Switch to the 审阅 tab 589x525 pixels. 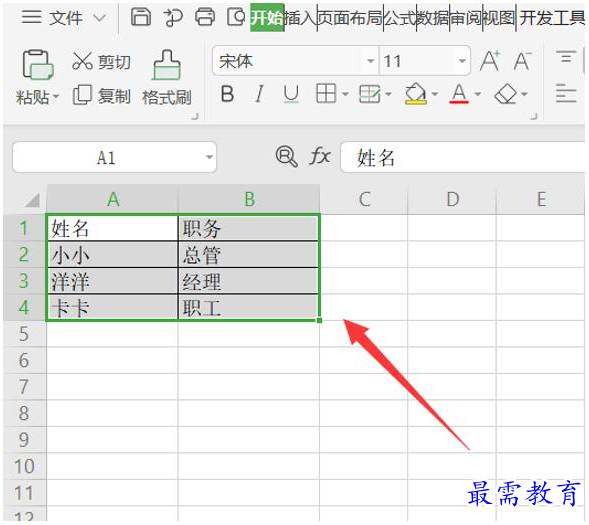(466, 17)
